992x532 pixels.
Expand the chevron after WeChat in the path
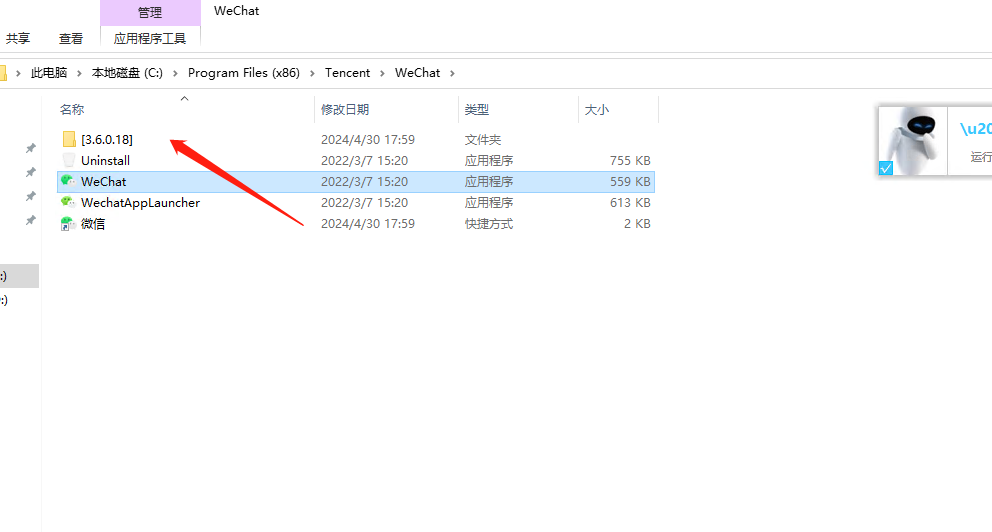point(452,73)
